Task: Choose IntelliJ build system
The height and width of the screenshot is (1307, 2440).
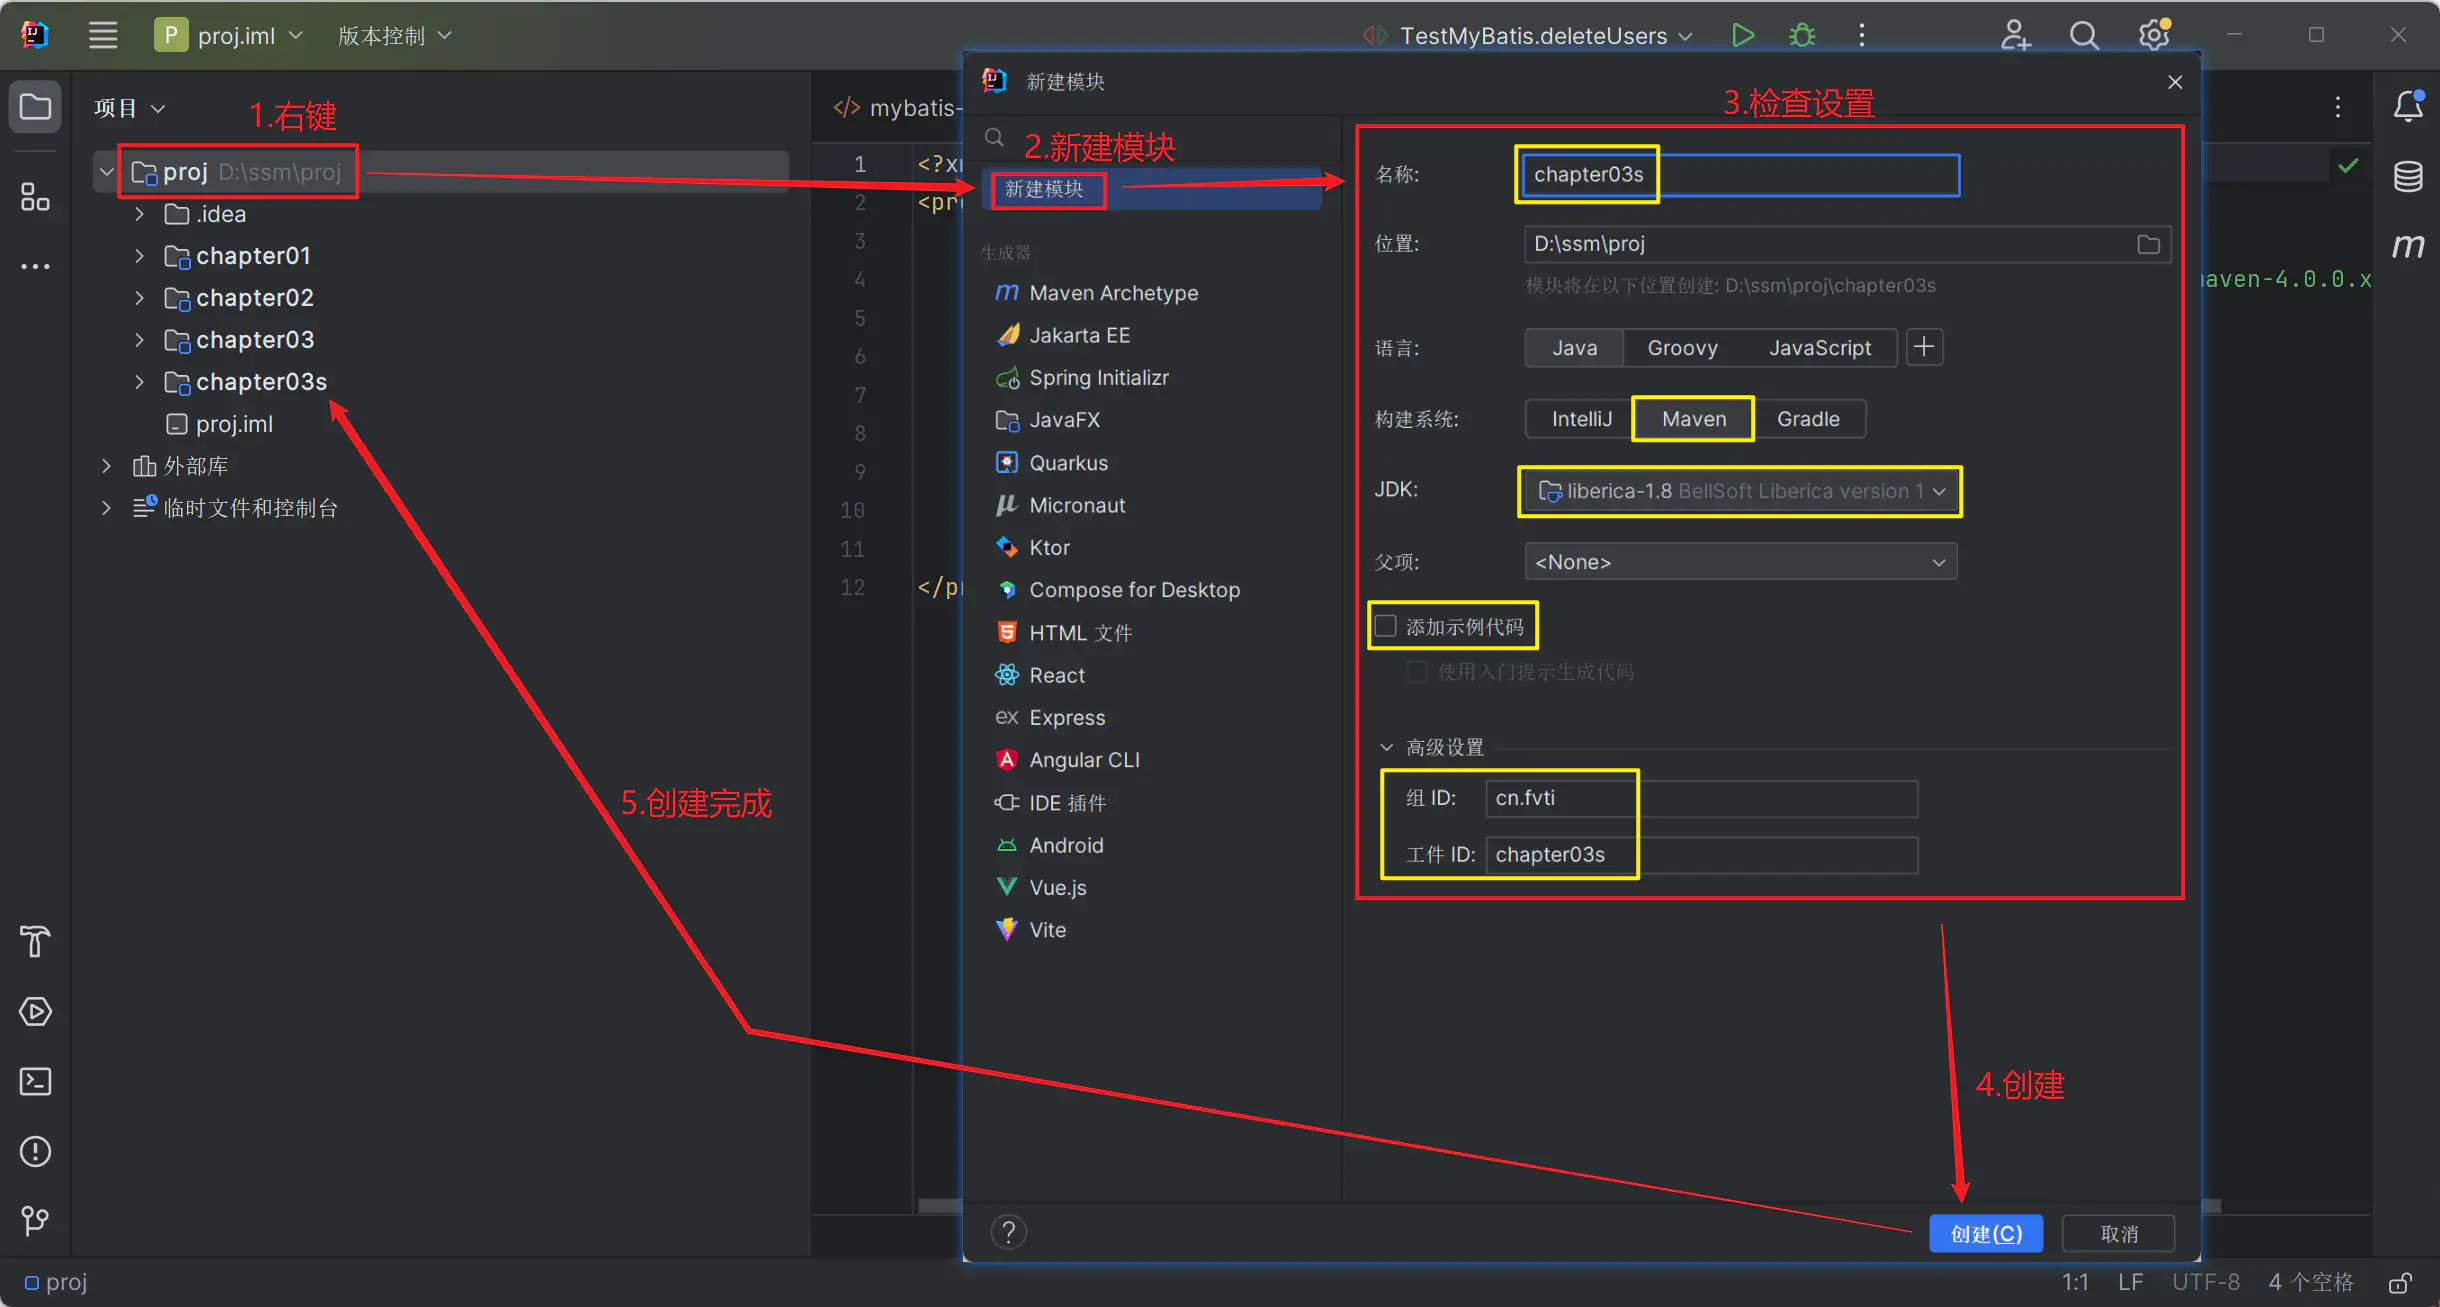Action: (x=1581, y=419)
